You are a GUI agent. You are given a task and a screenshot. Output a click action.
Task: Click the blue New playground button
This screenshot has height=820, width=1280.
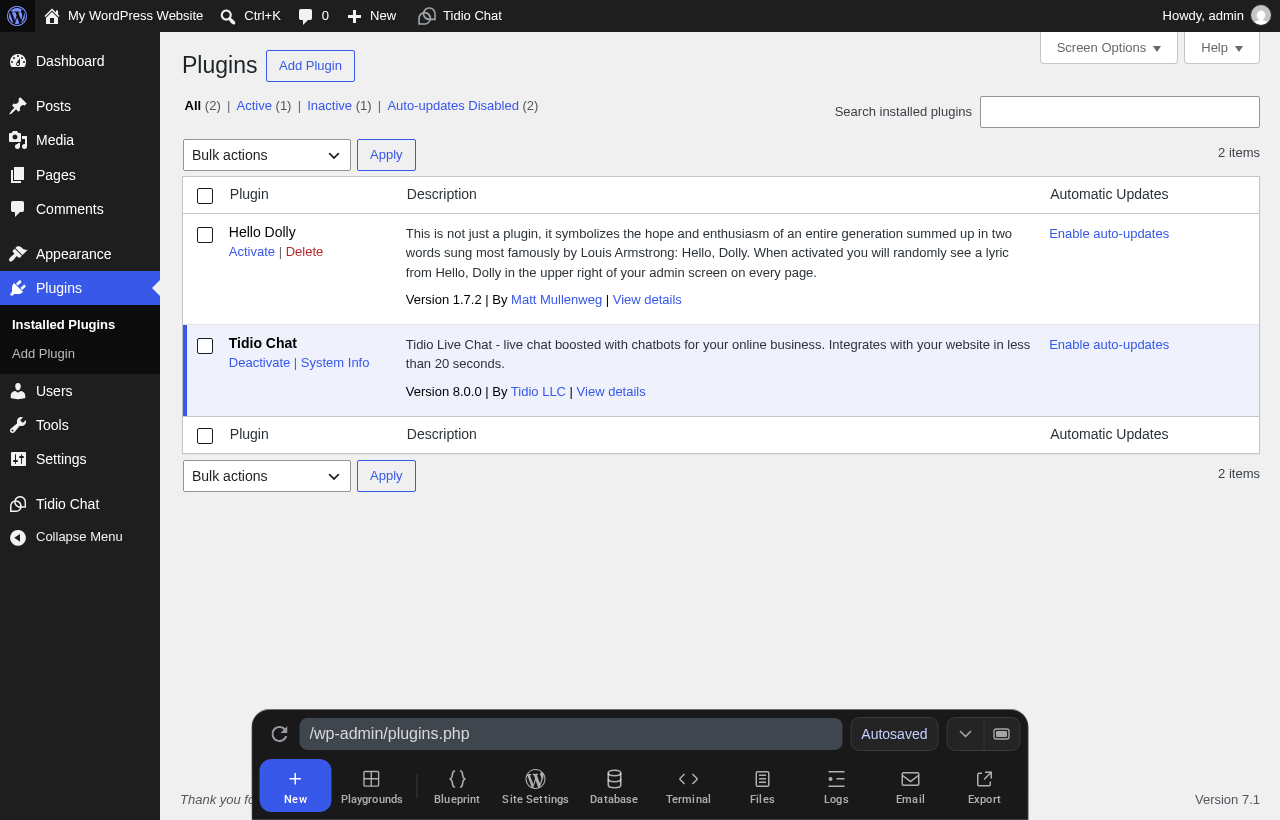click(295, 785)
